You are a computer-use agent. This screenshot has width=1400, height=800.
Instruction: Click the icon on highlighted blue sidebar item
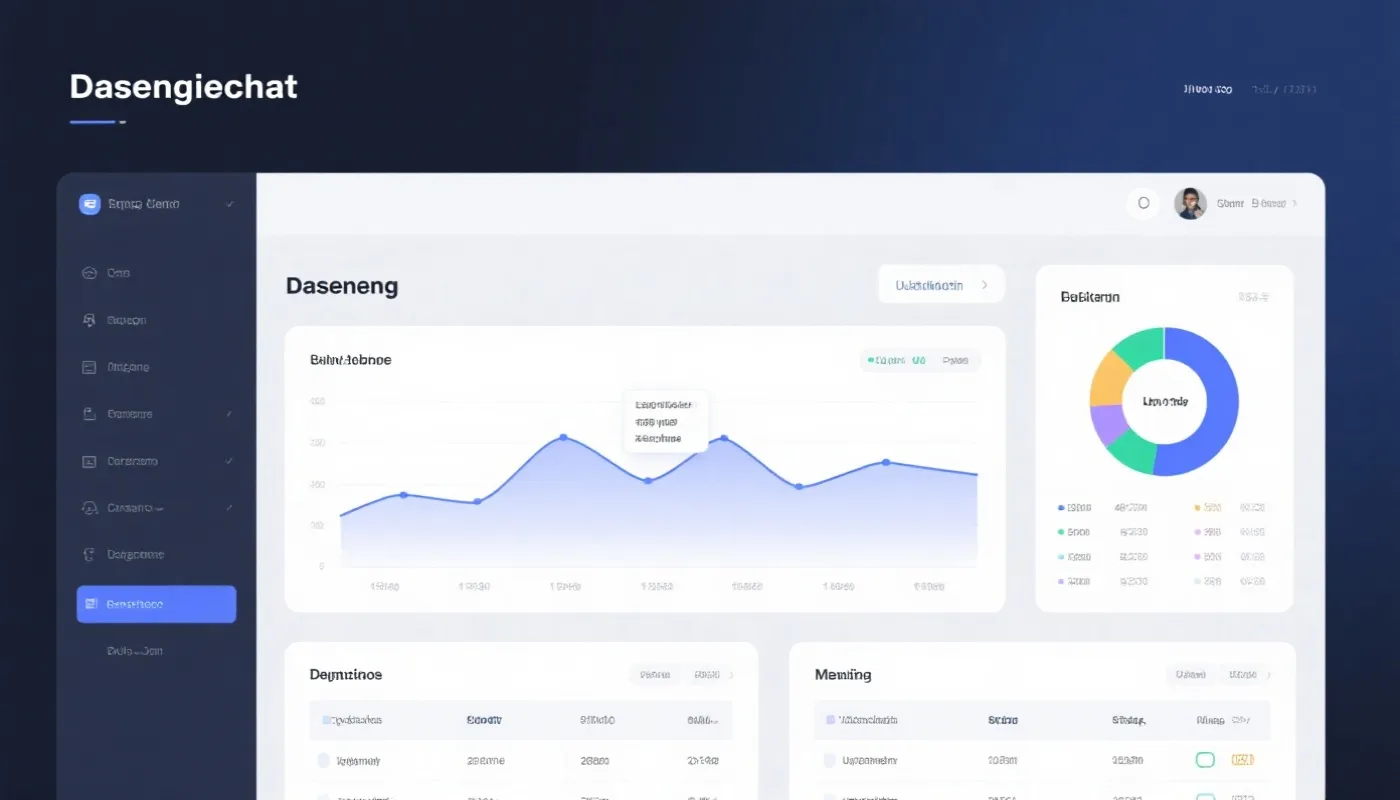(x=92, y=604)
